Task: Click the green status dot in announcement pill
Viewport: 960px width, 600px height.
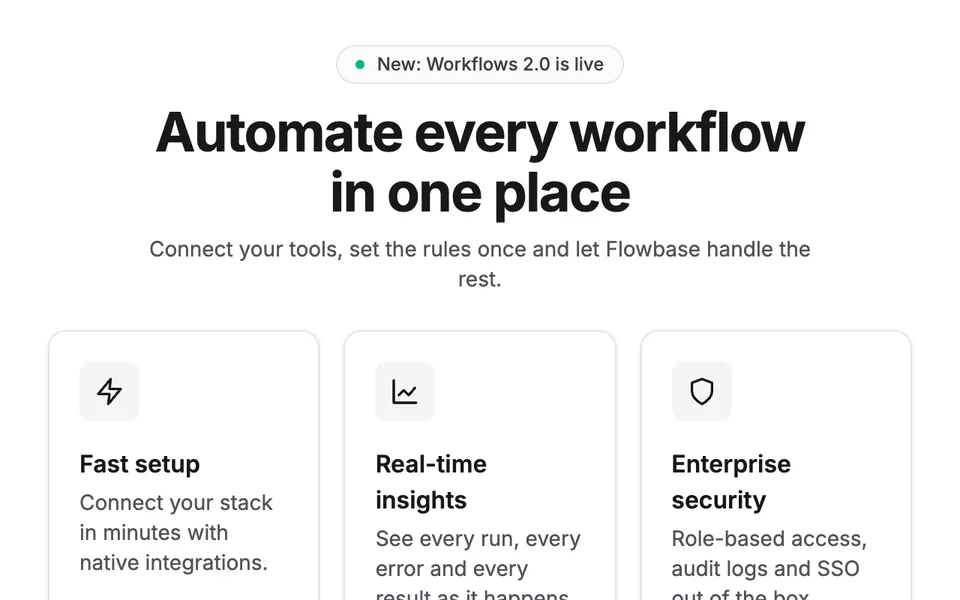Action: coord(360,64)
